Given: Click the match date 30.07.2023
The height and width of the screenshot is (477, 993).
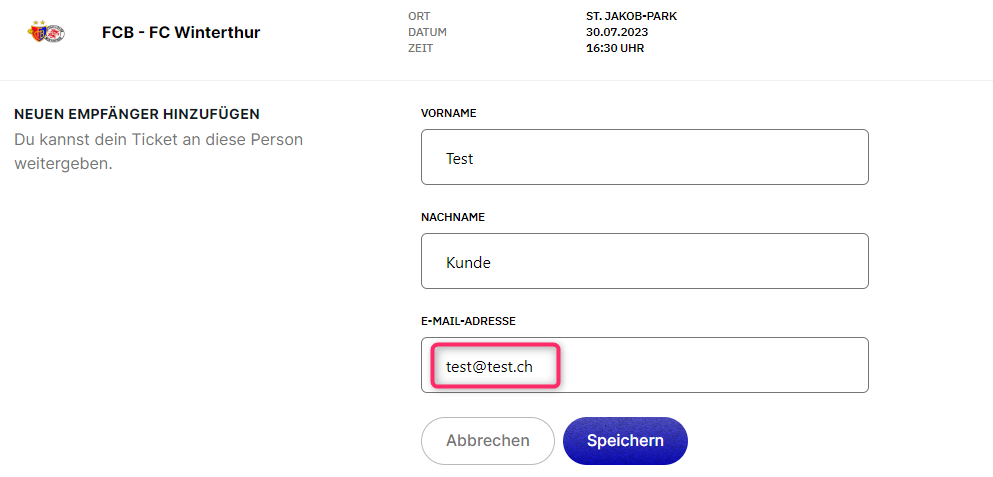Looking at the screenshot, I should click(617, 32).
